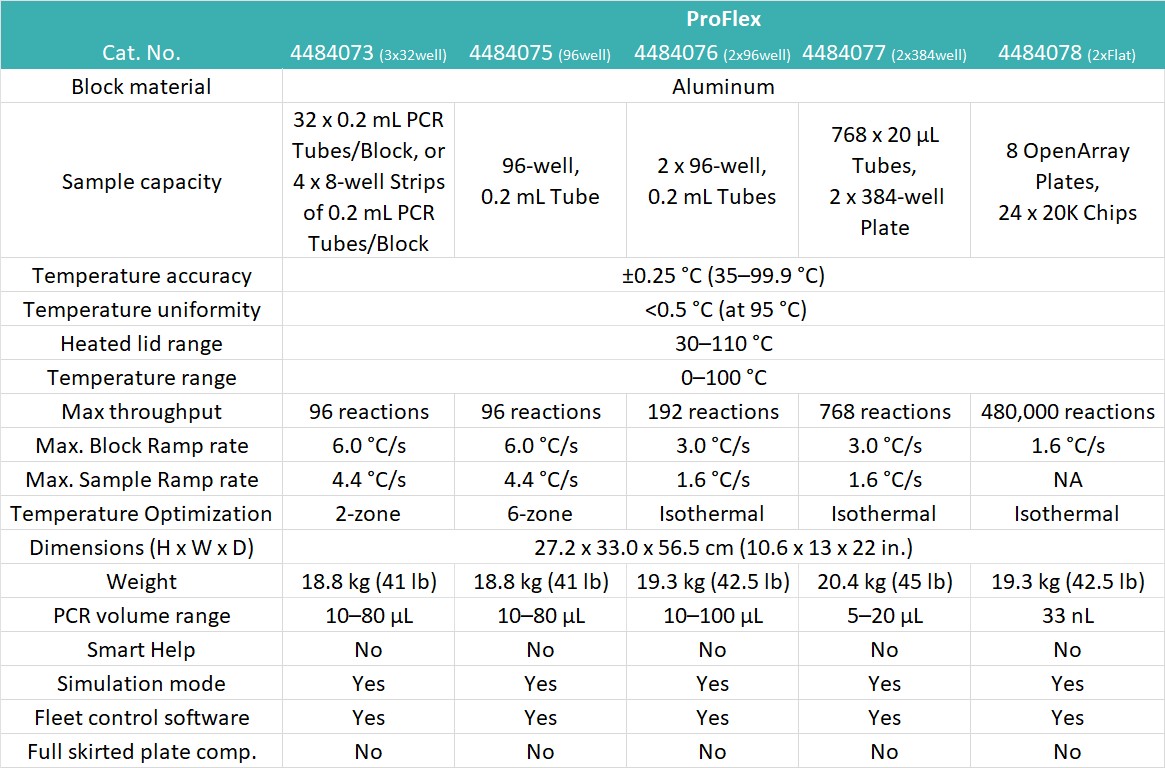Click the Aluminum block material cell
The height and width of the screenshot is (768, 1165).
(723, 86)
